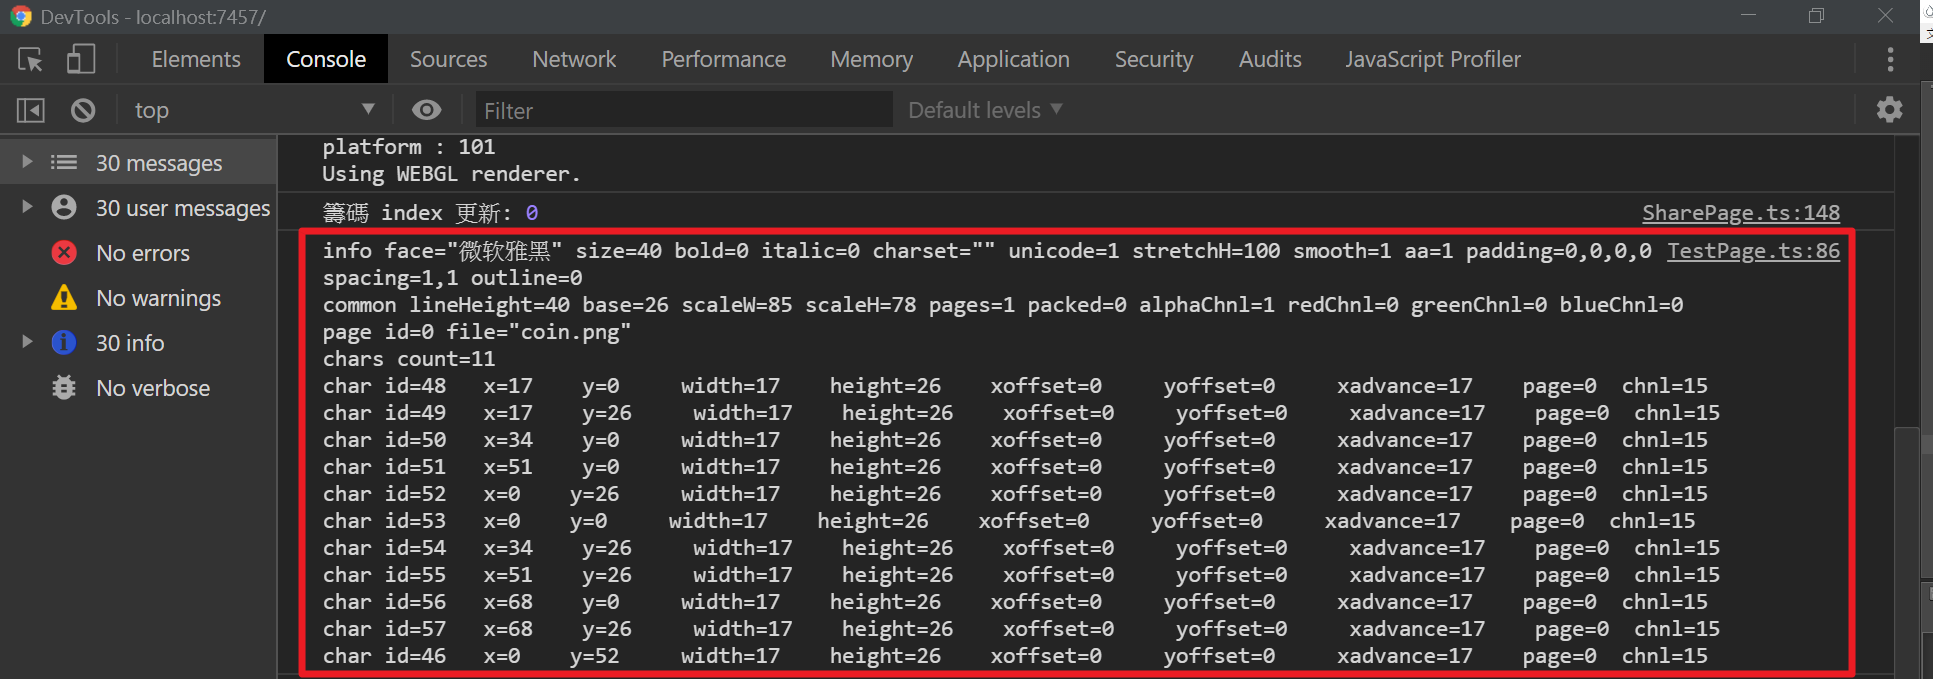The width and height of the screenshot is (1933, 679).
Task: Select the 'No verbose' bug filter icon
Action: (x=64, y=388)
